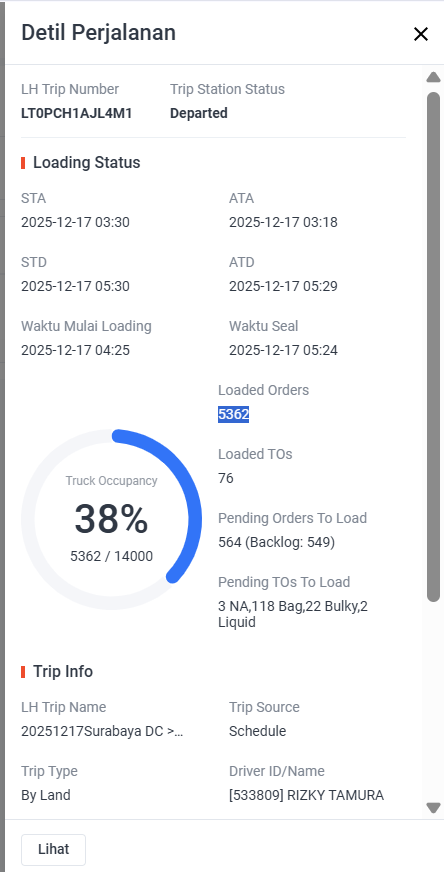Click the Lihat button
Screen dimensions: 444x872
tap(53, 849)
